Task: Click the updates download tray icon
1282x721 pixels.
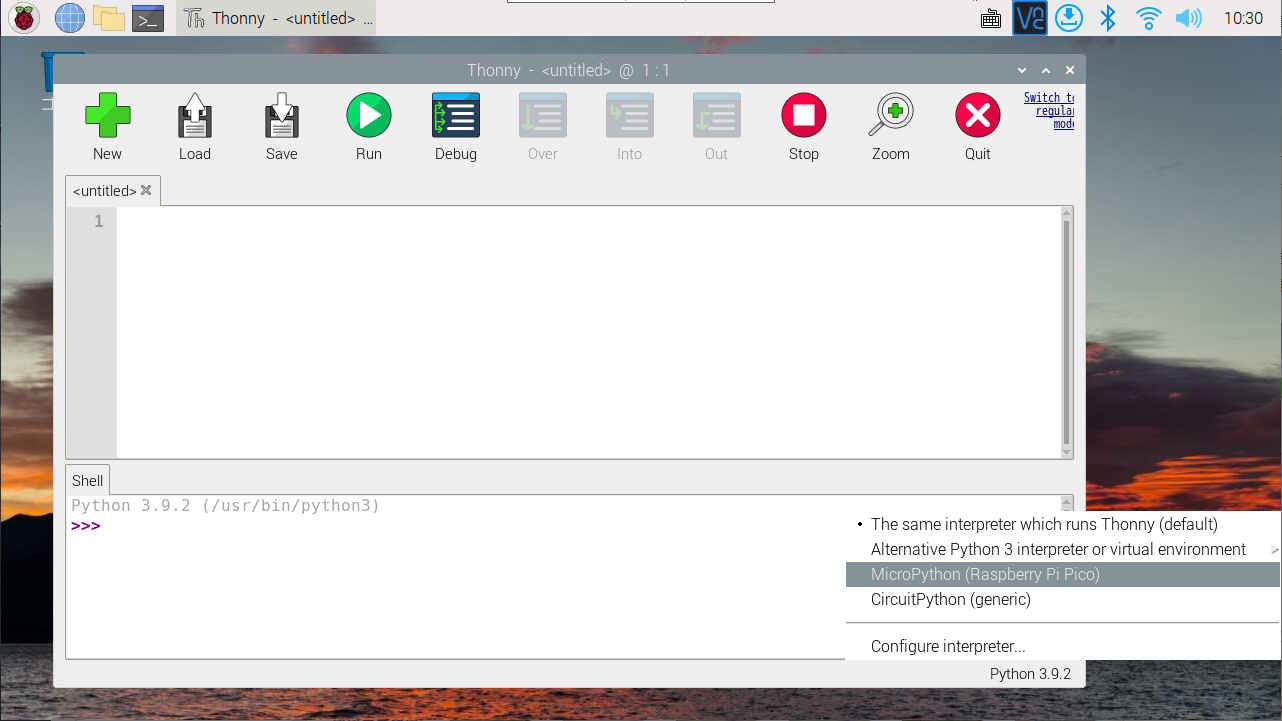Action: (x=1069, y=18)
